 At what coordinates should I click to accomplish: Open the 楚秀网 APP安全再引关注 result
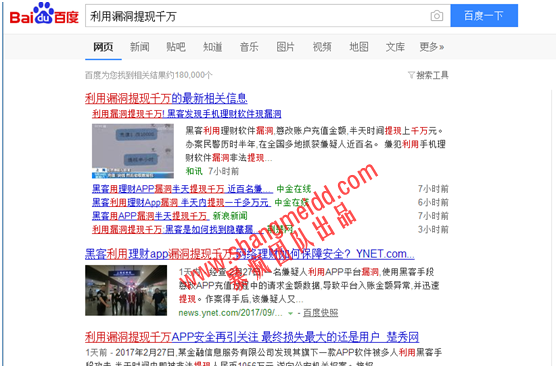coord(252,336)
